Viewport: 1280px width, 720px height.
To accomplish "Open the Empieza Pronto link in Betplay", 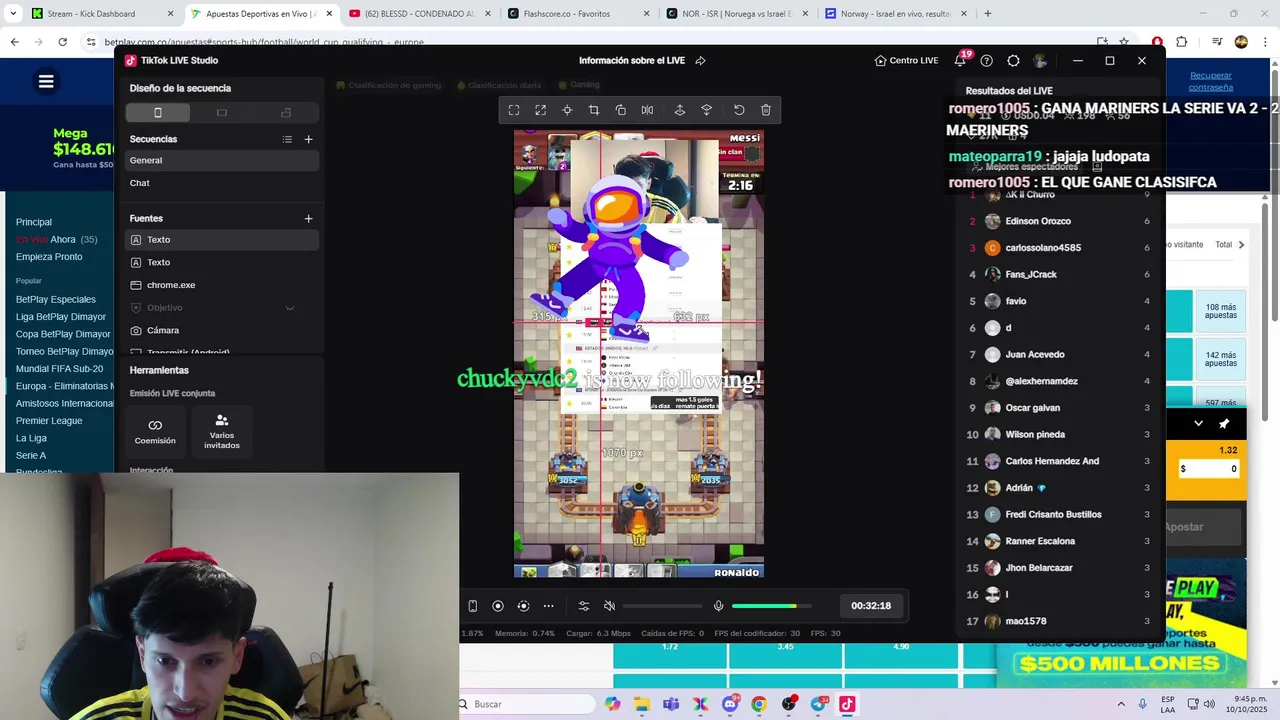I will click(x=49, y=257).
